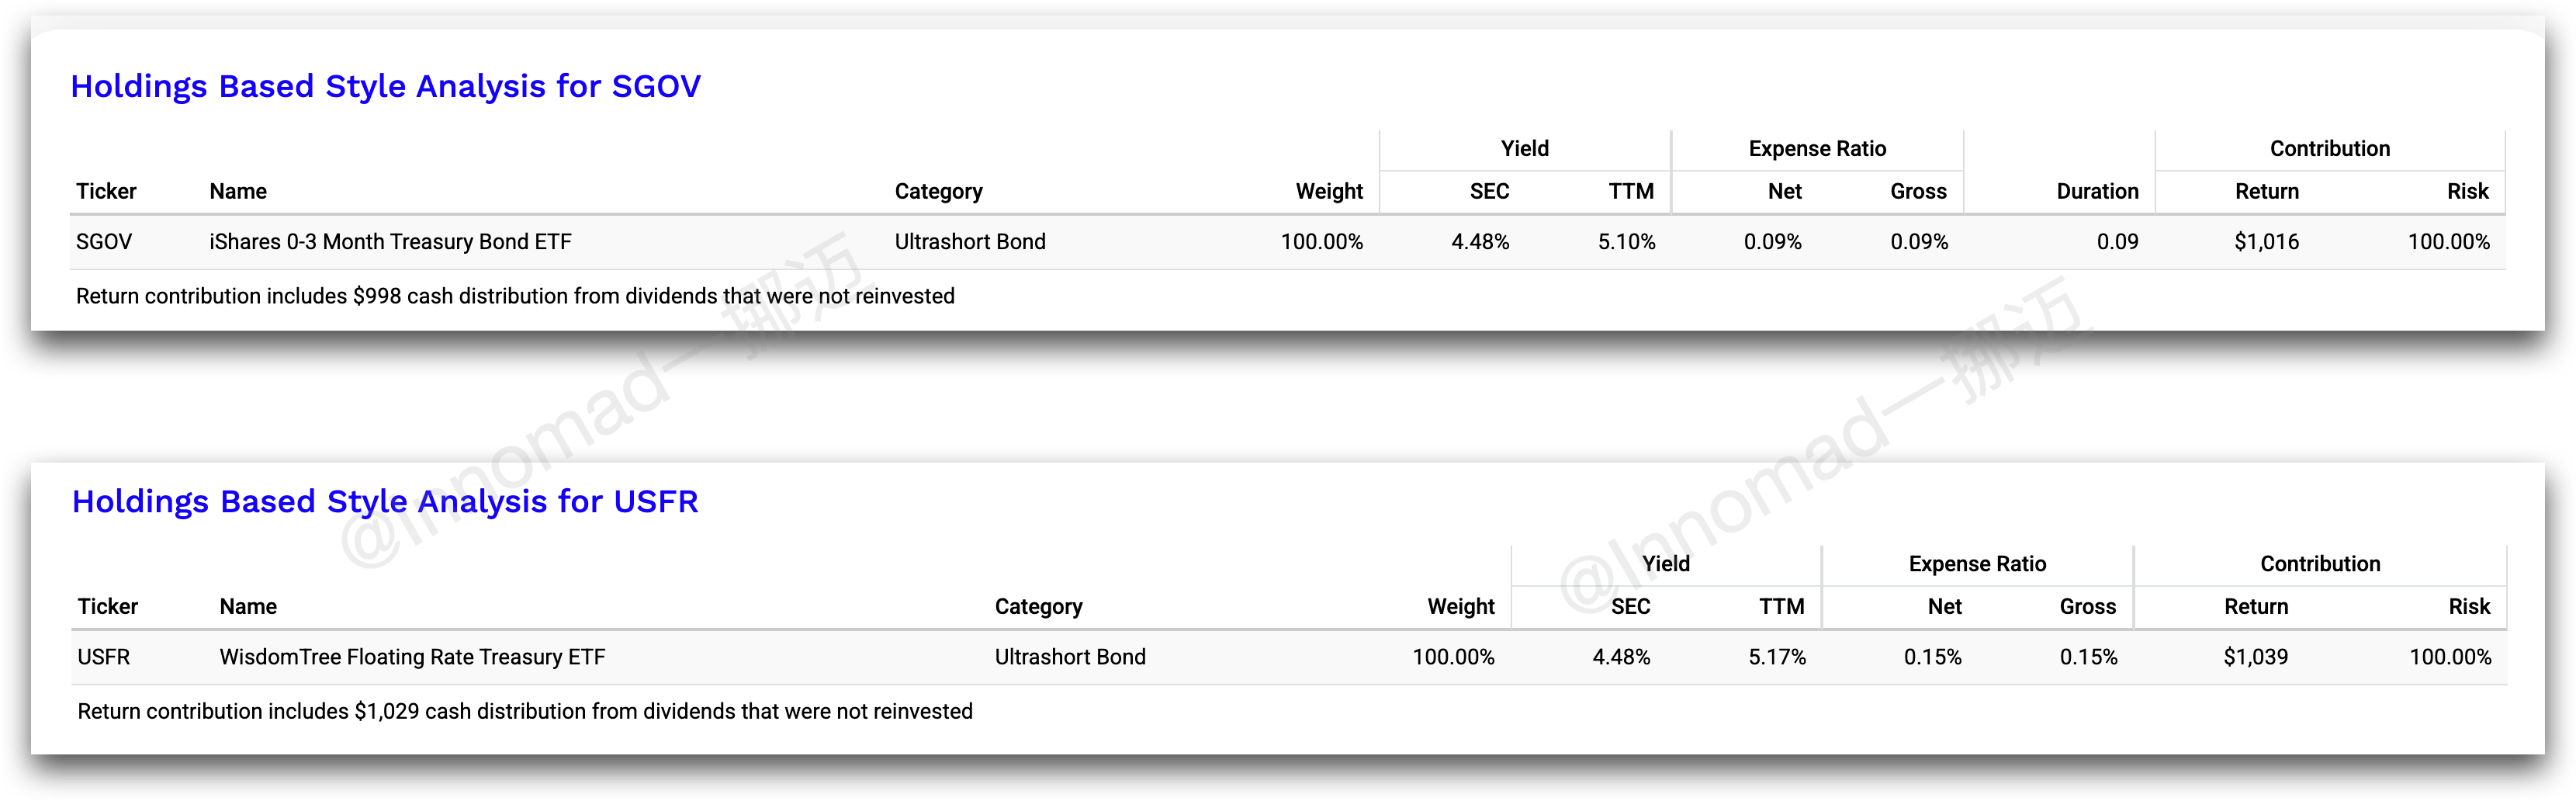Select the USFR ticker cell
2576x801 pixels.
[x=104, y=657]
